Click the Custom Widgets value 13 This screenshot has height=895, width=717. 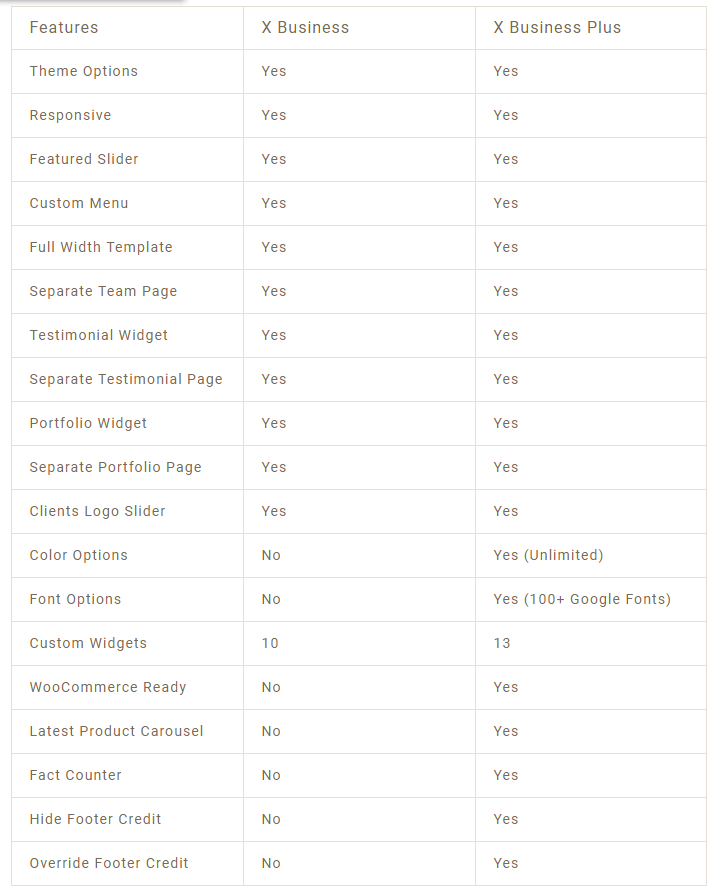(x=502, y=643)
